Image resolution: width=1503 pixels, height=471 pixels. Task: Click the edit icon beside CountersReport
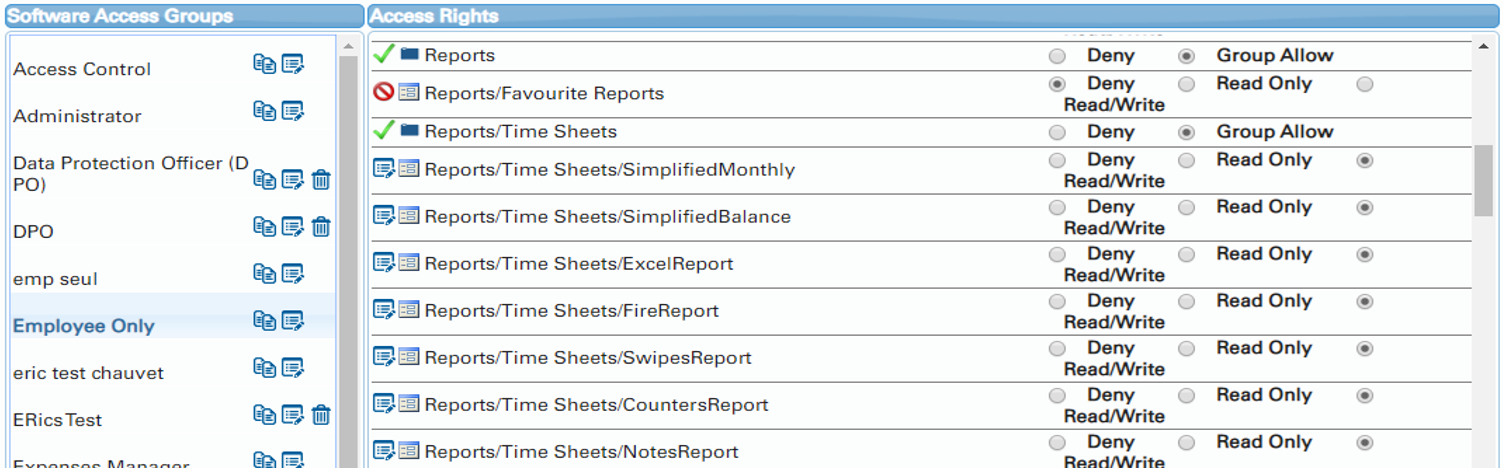pos(384,404)
